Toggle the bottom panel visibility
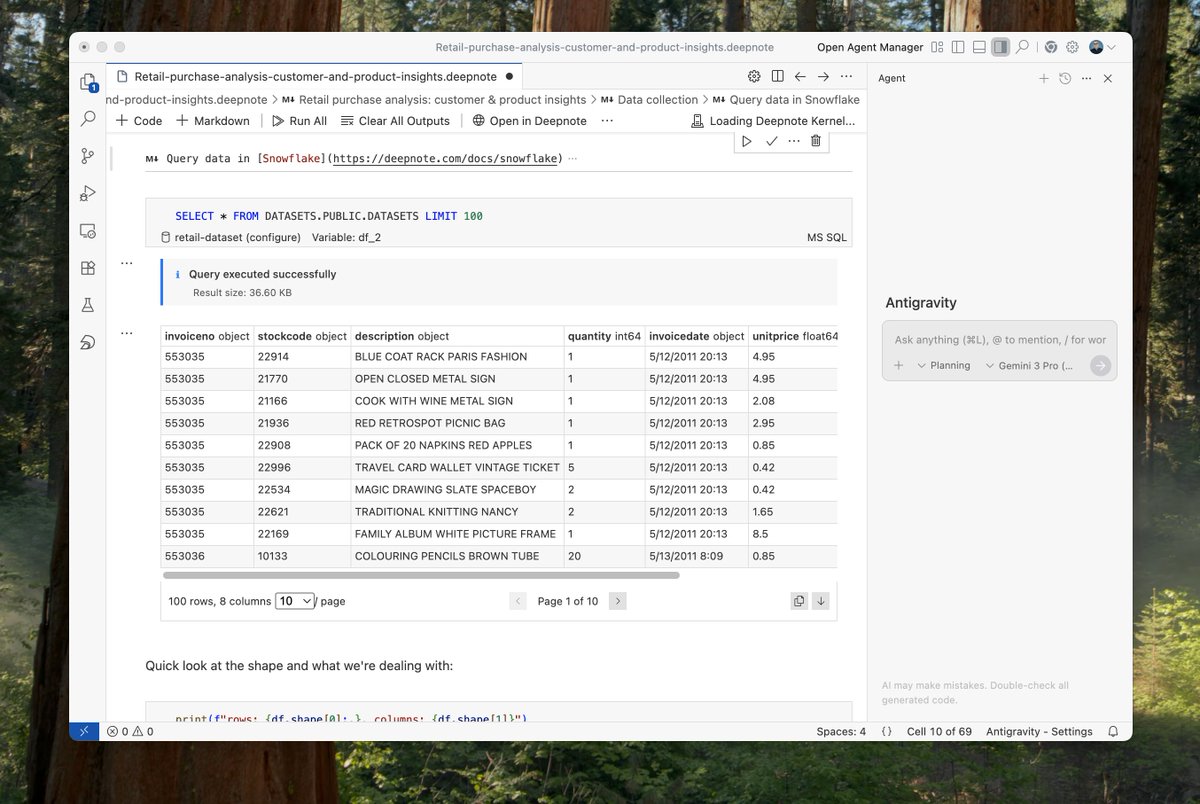 [979, 47]
